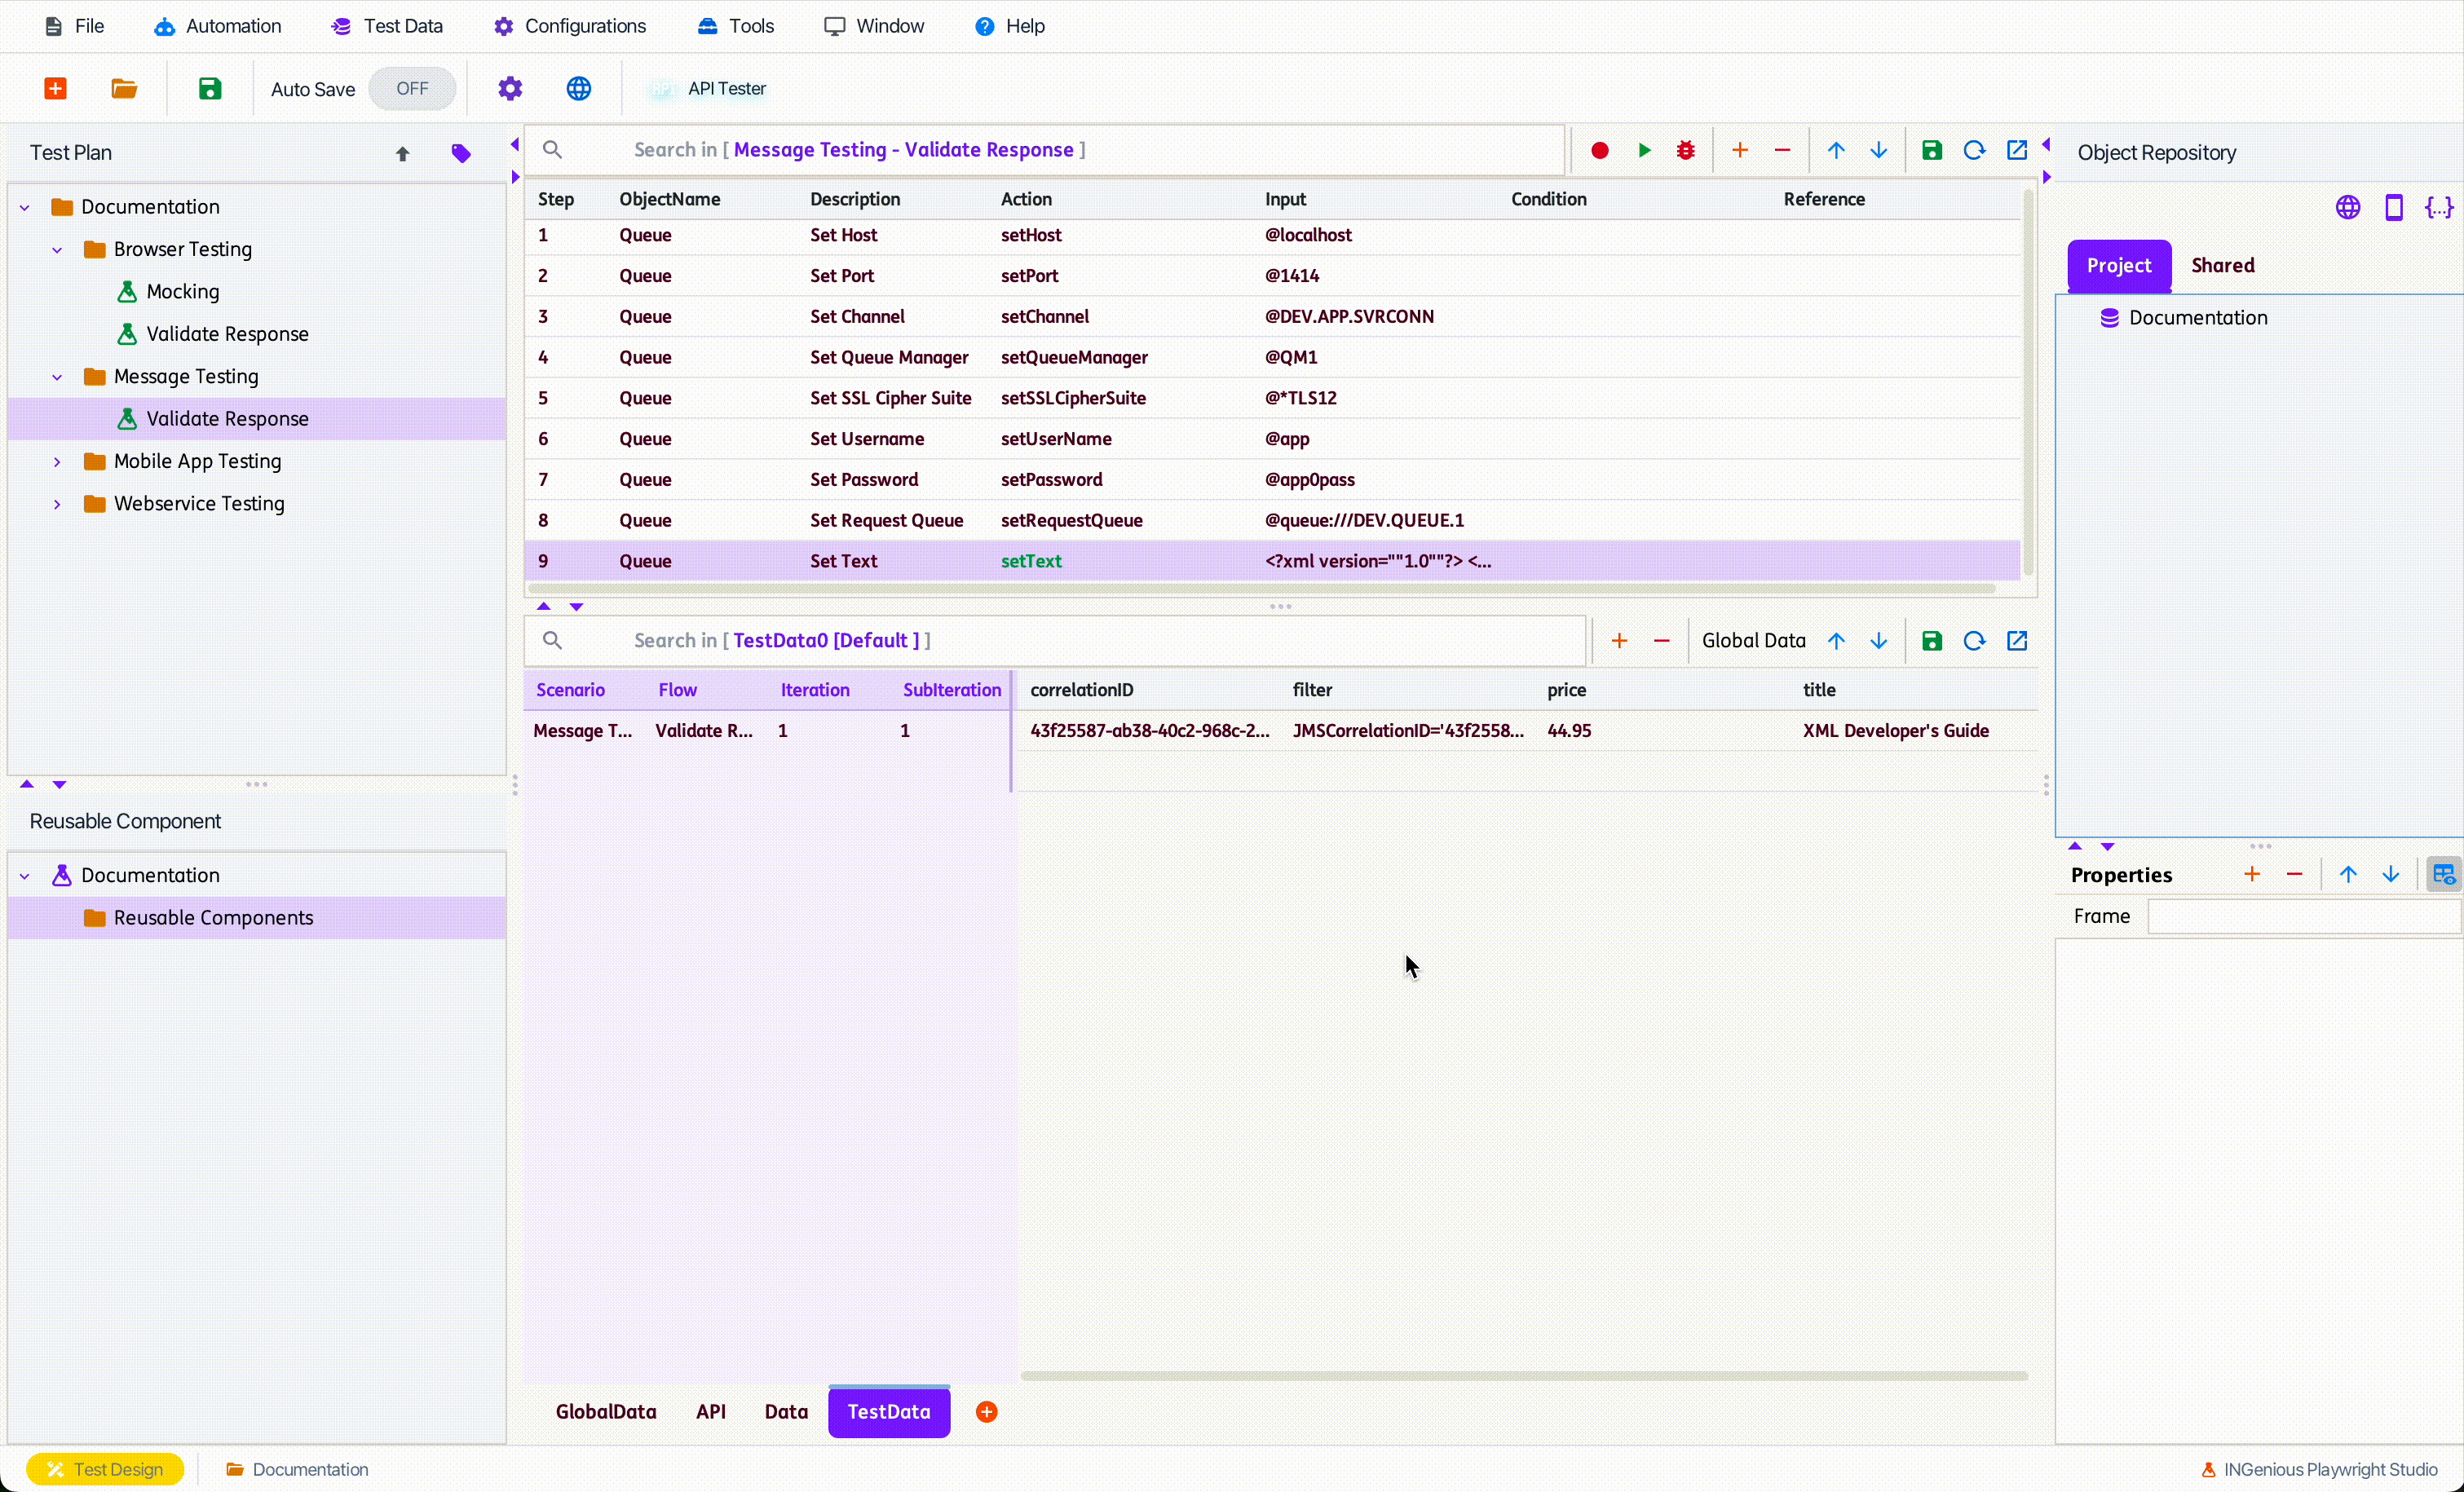Viewport: 2464px width, 1492px height.
Task: Open the Configurations menu
Action: 570,26
